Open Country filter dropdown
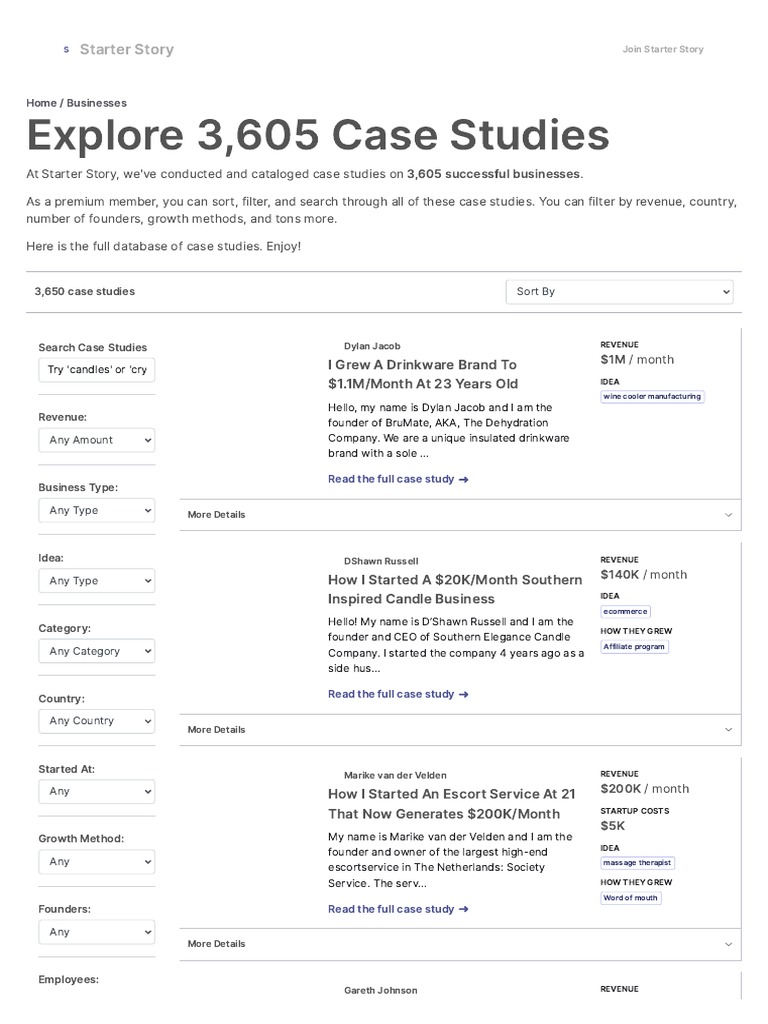Image resolution: width=768 pixels, height=1024 pixels. click(97, 721)
